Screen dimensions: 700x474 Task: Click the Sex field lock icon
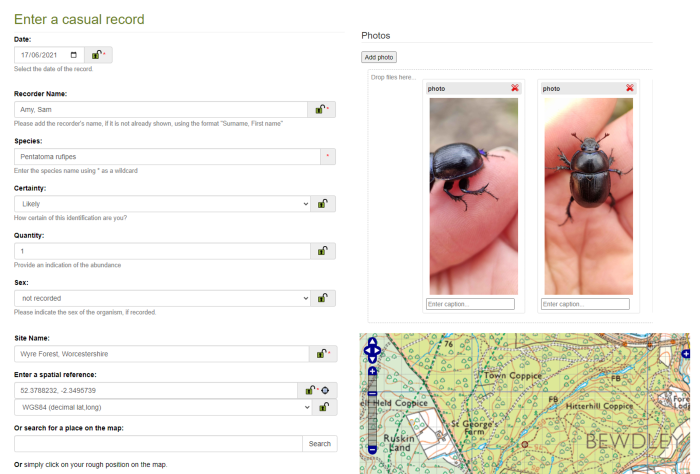[x=322, y=298]
